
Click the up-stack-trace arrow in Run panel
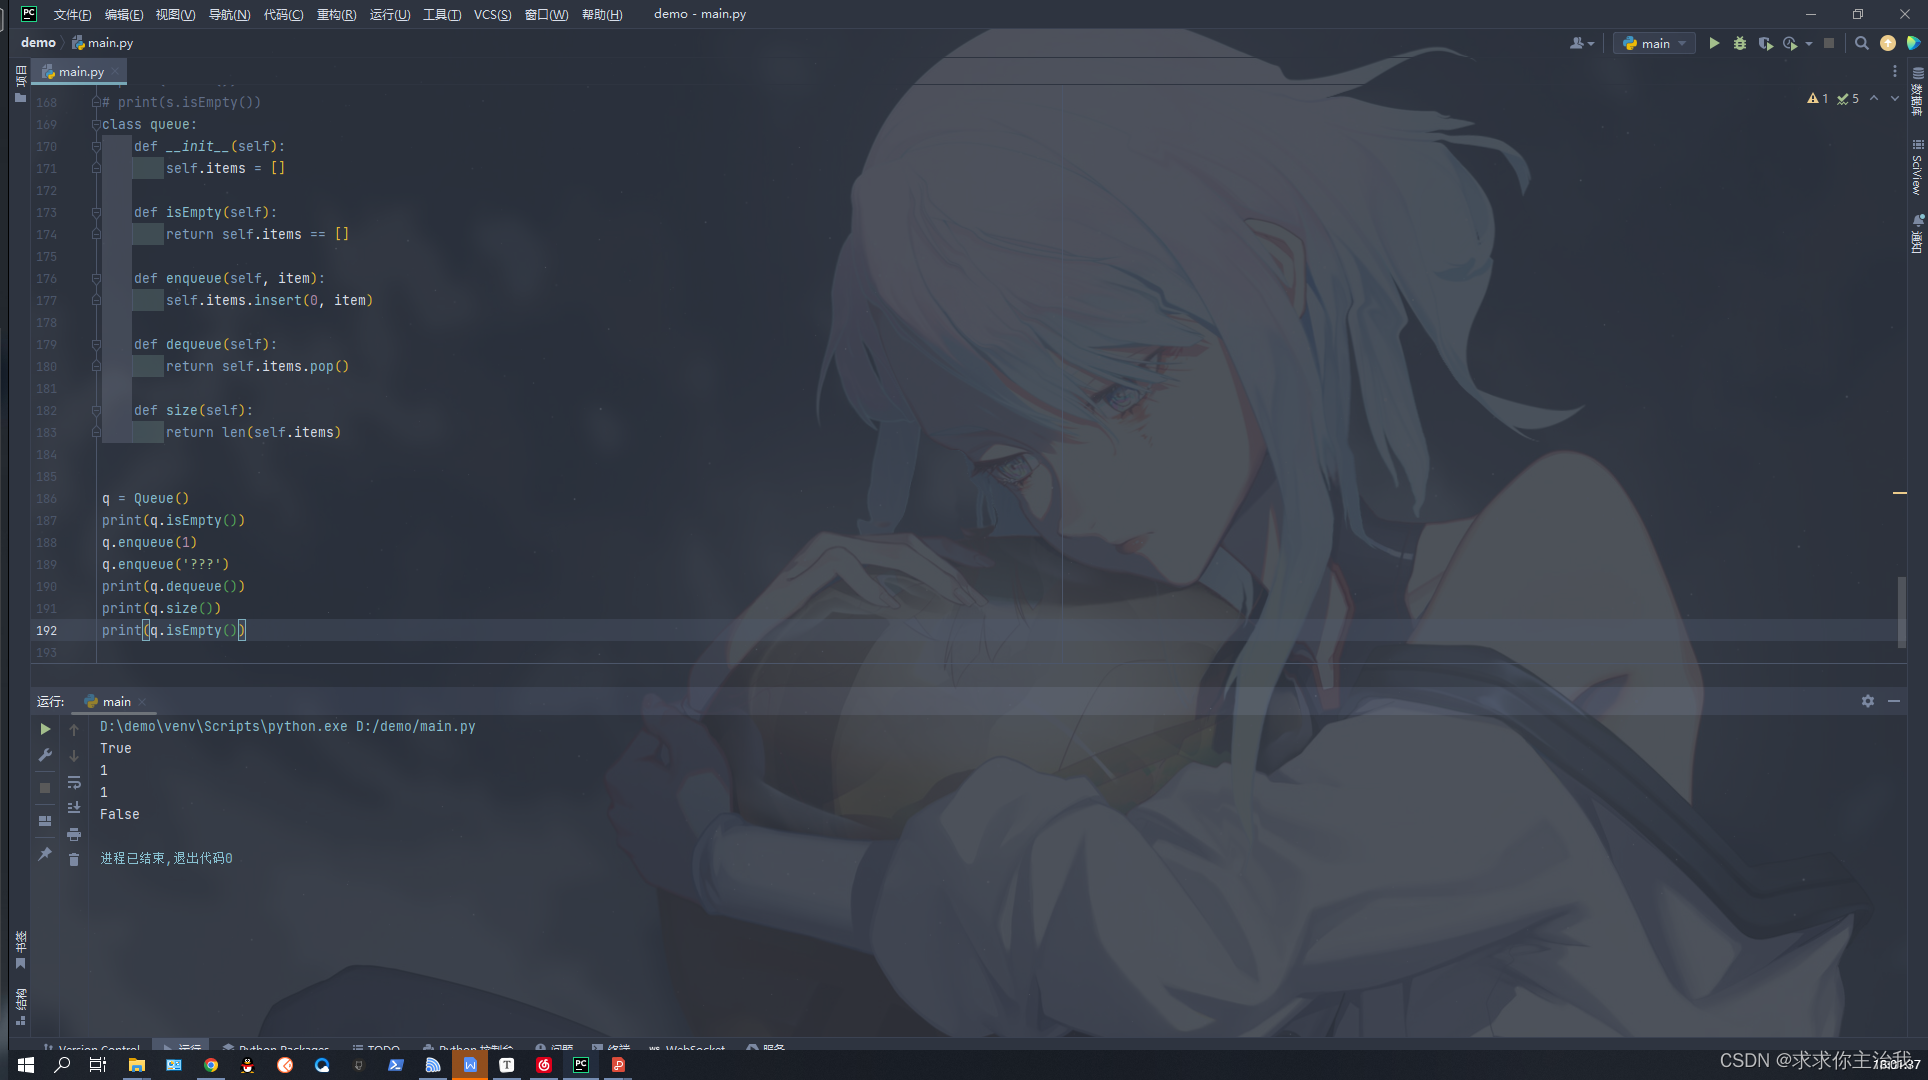click(74, 729)
